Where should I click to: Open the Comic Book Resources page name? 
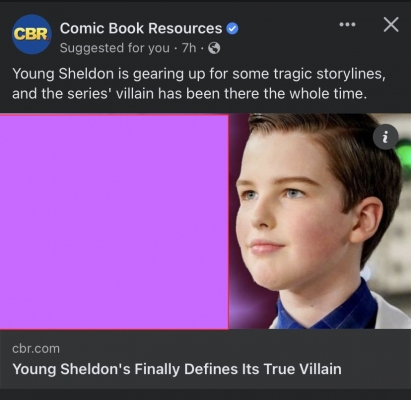[141, 28]
